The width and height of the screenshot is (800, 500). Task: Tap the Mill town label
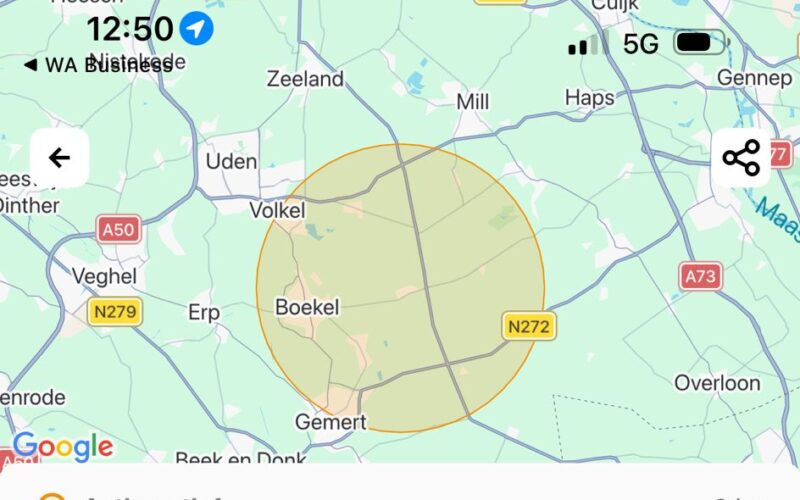coord(472,102)
